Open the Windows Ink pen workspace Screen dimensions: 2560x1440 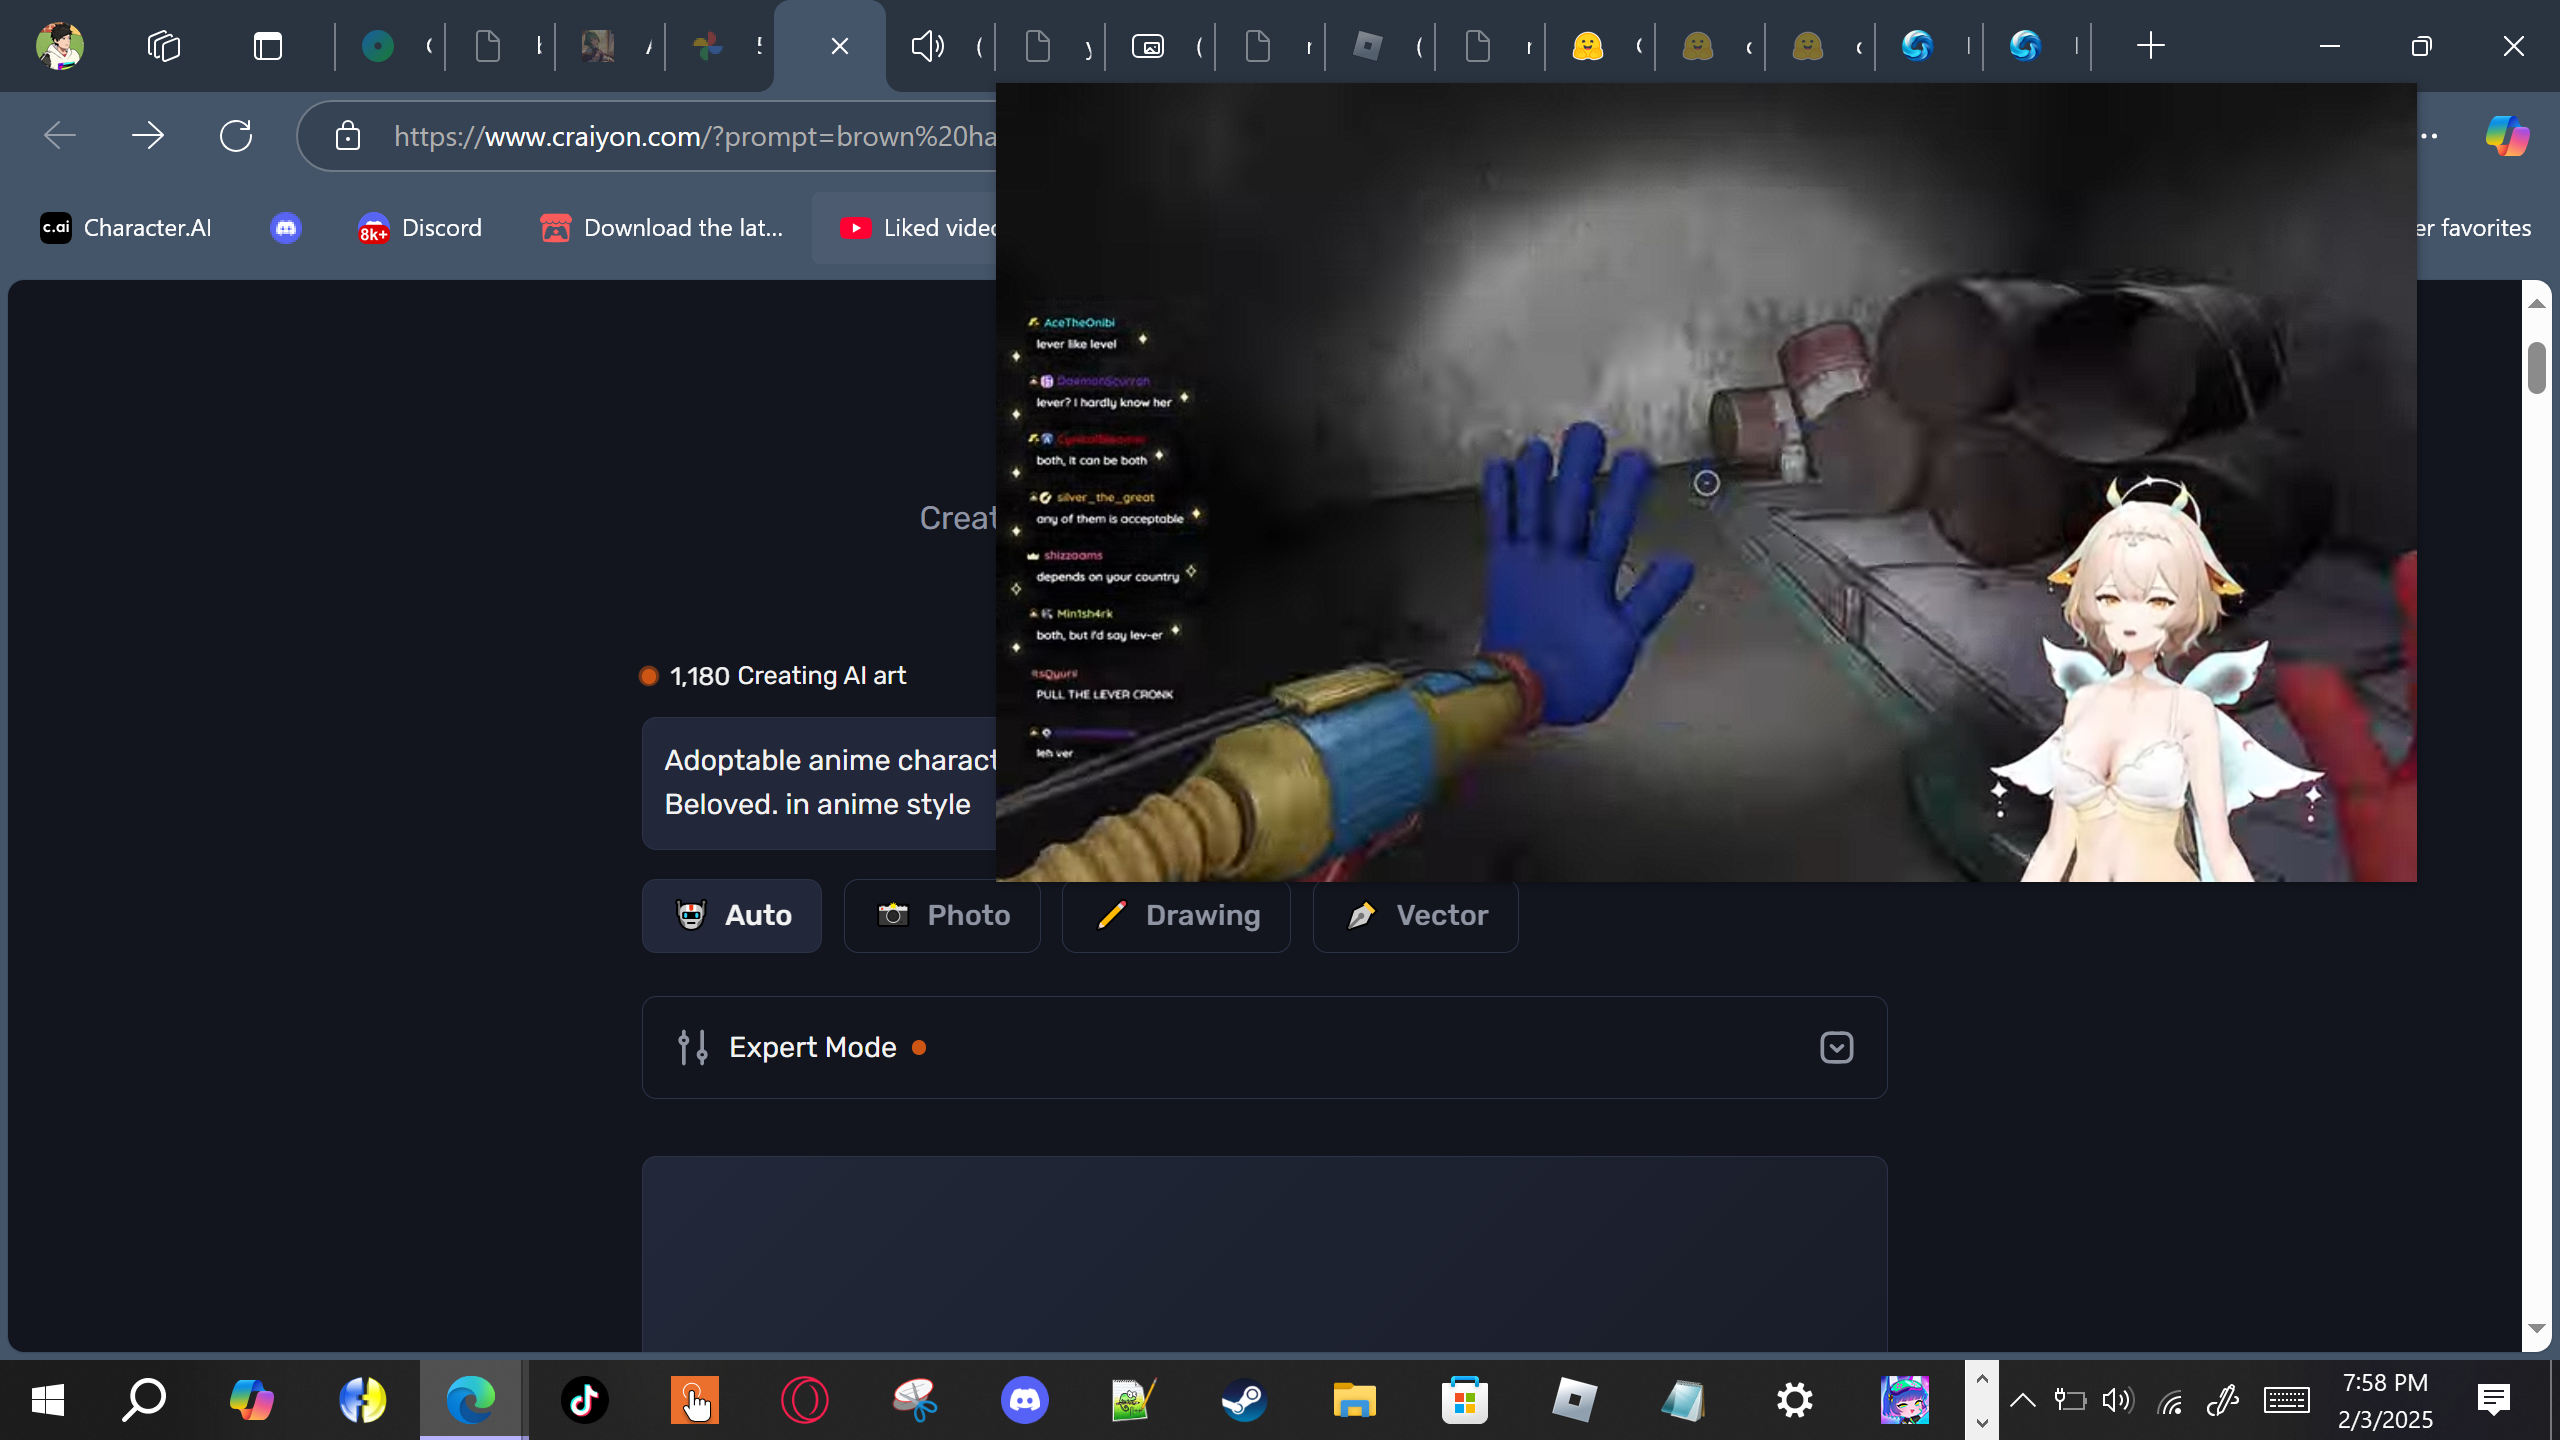2222,1400
